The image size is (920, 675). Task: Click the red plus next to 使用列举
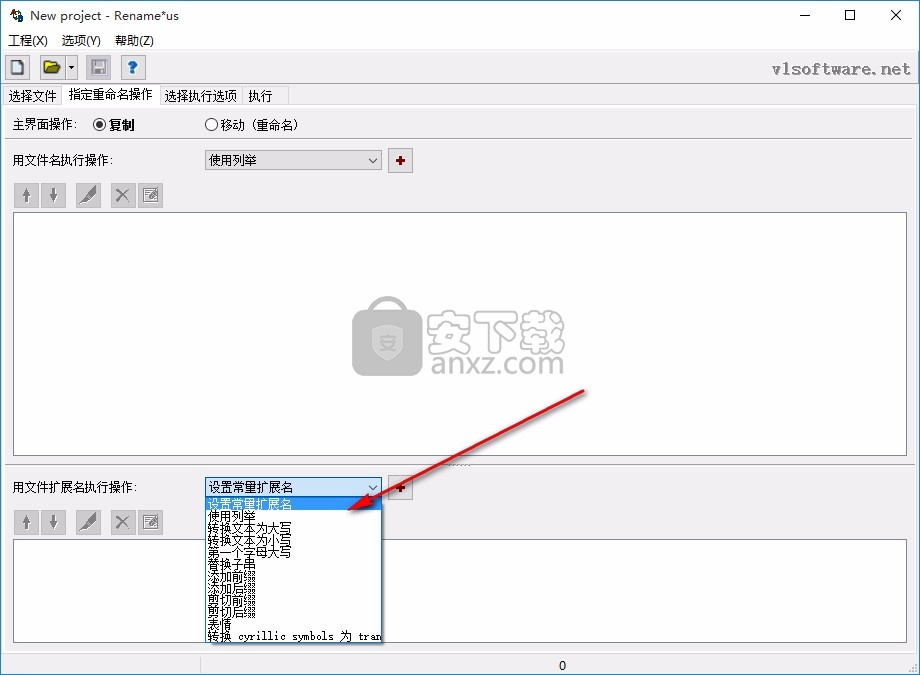click(401, 160)
